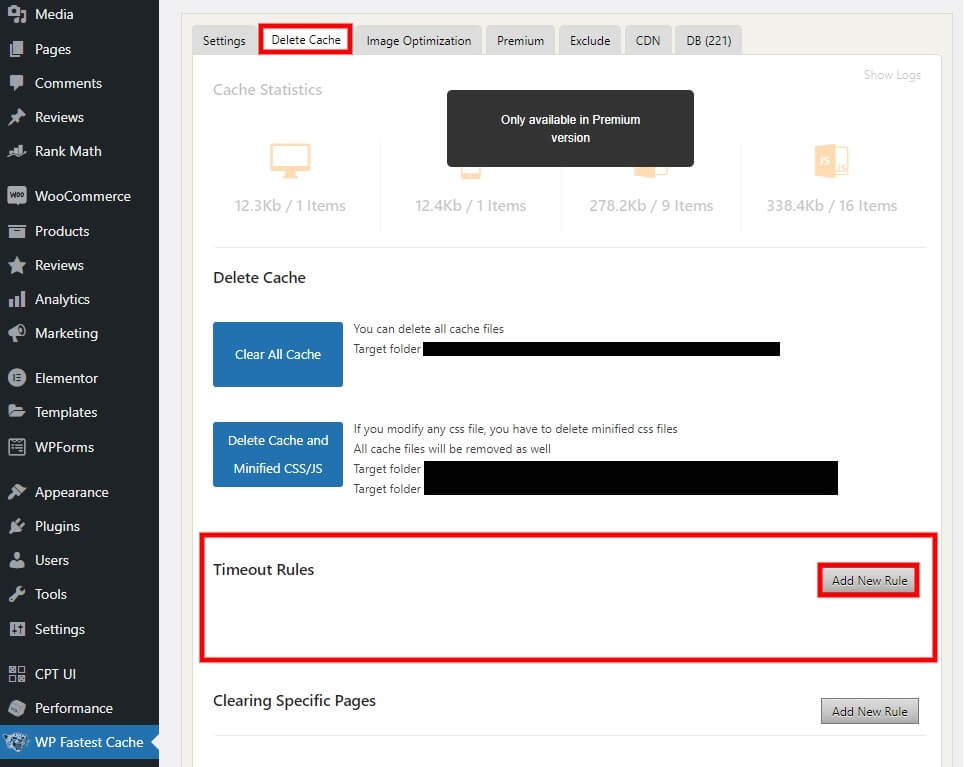Click the Appearance paintbrush icon
Viewport: 966px width, 767px height.
(x=17, y=492)
